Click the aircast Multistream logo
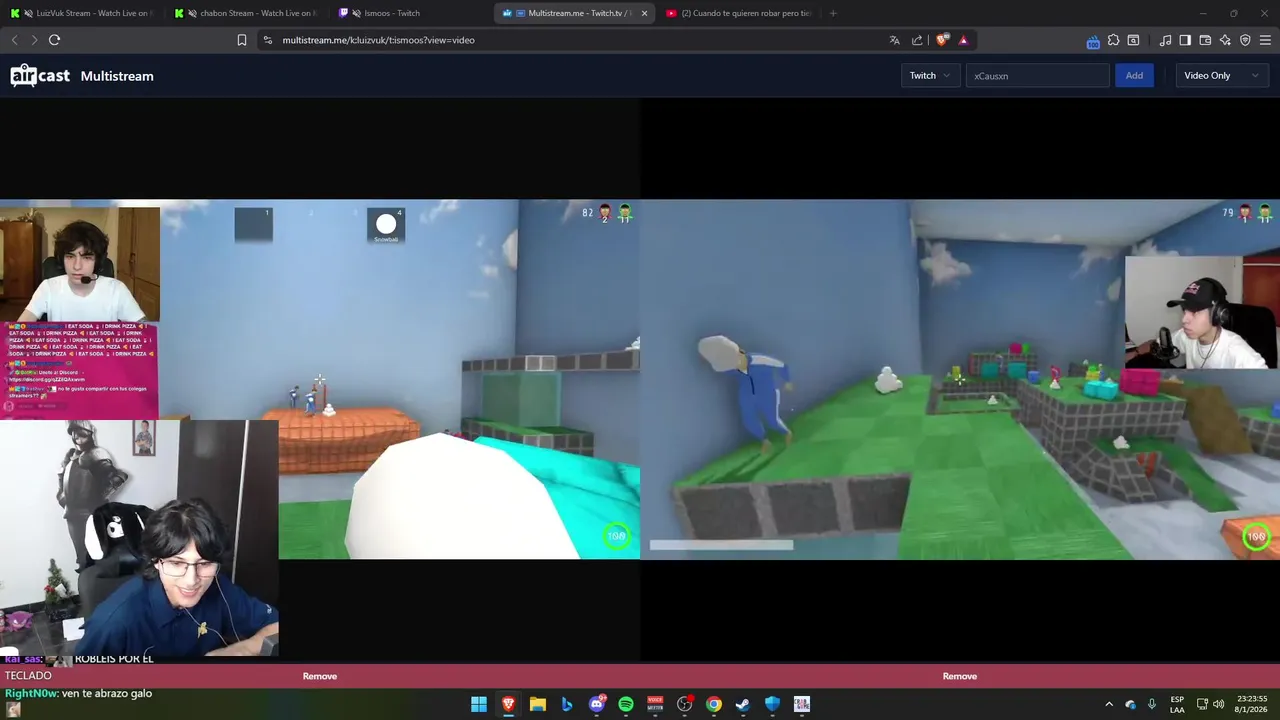This screenshot has height=720, width=1280. point(82,76)
